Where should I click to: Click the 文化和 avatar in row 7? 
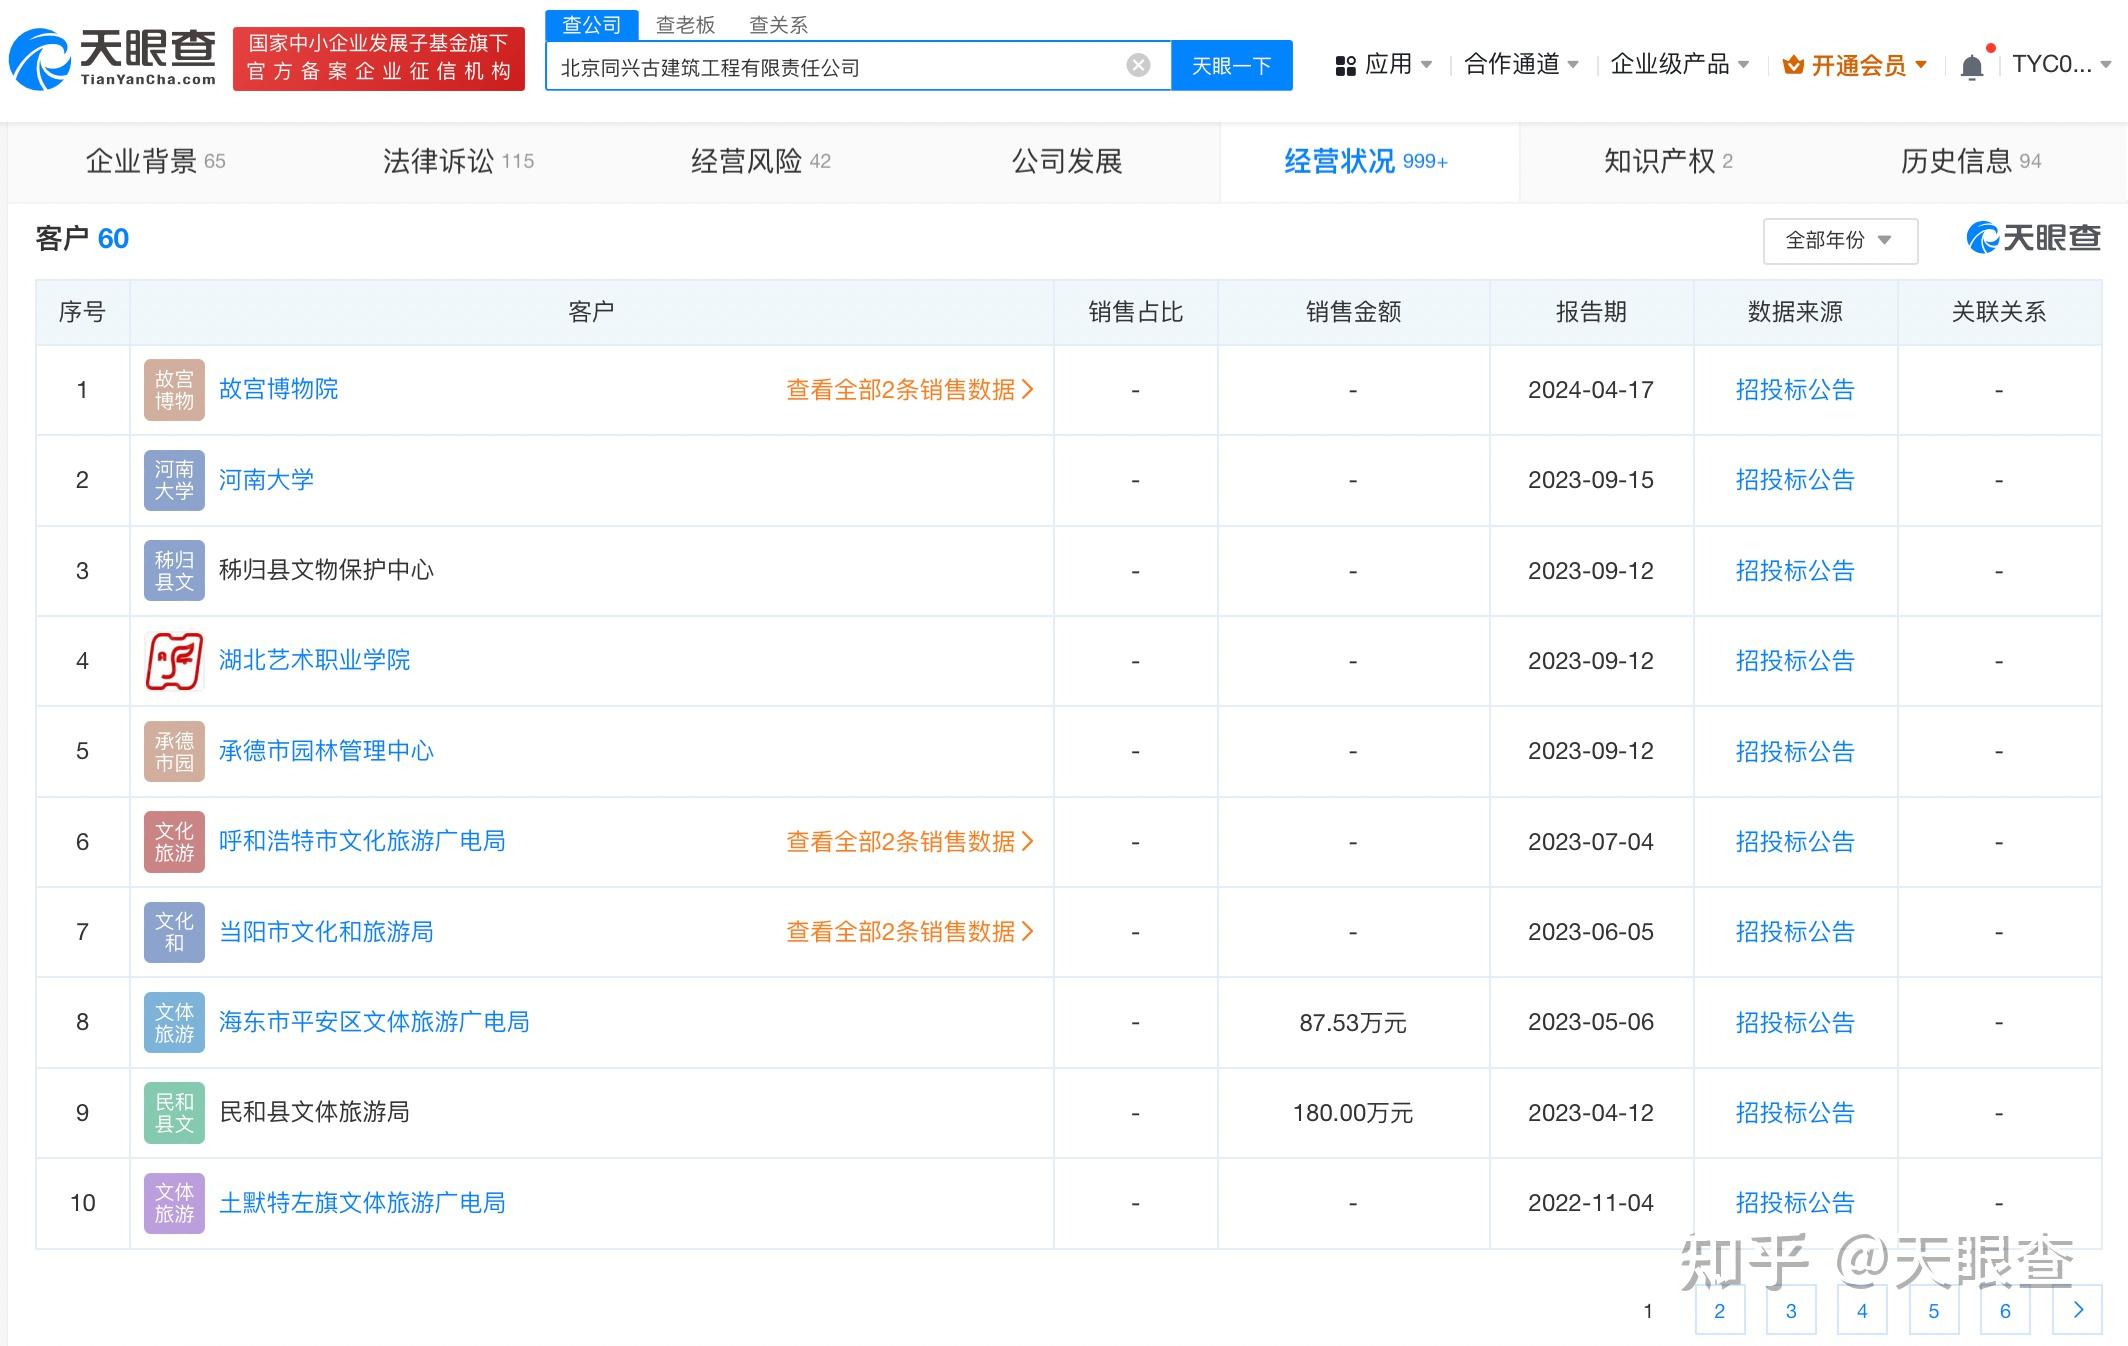pos(174,932)
